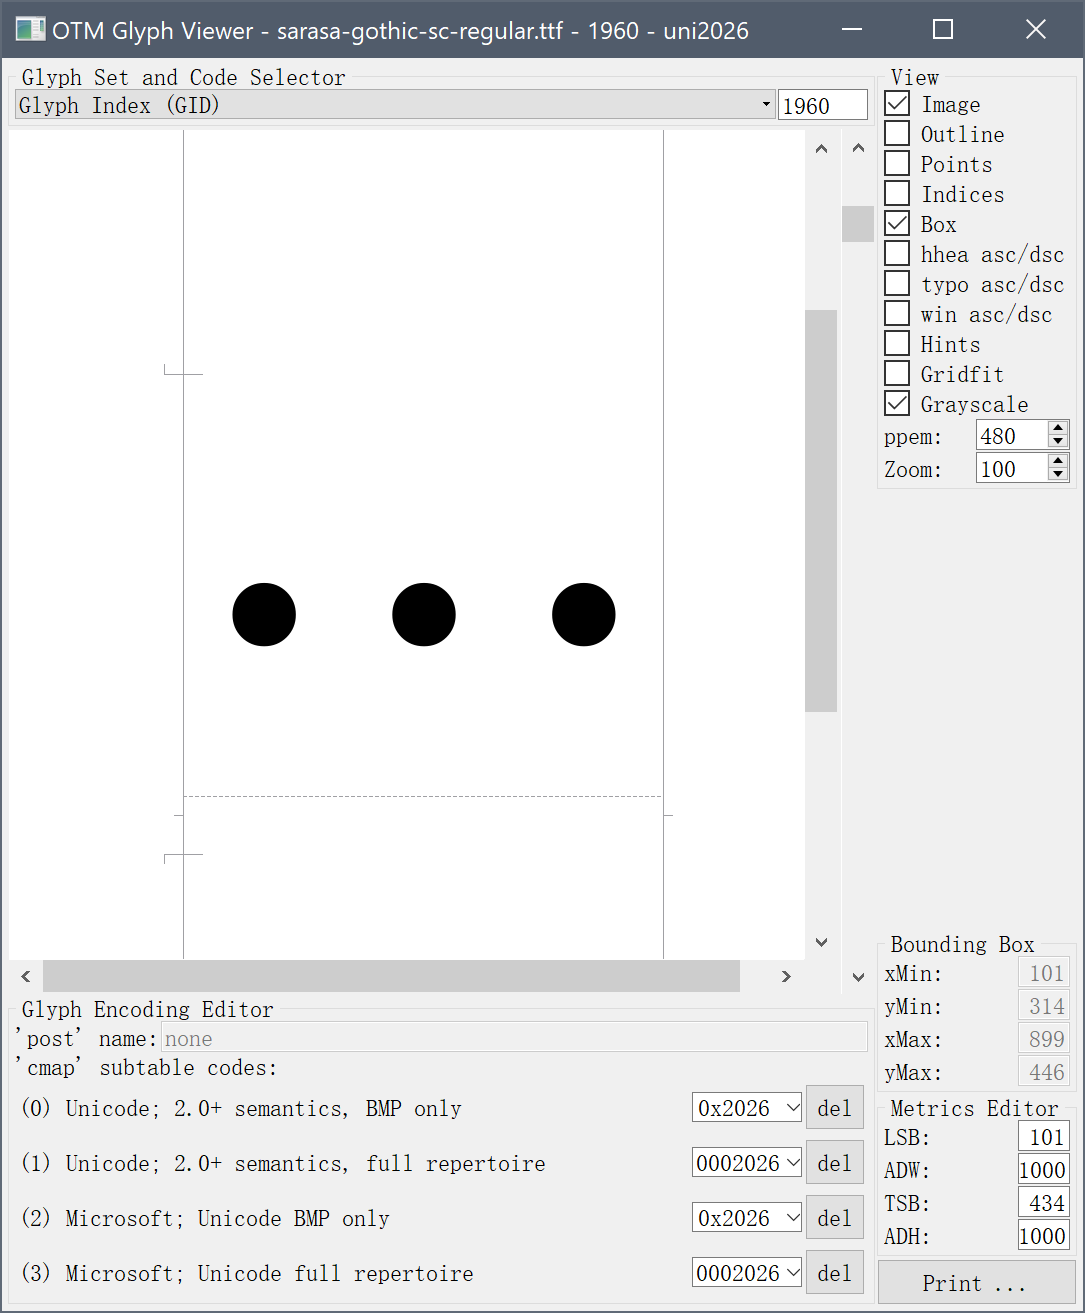
Task: Click the ppem value field
Action: pyautogui.click(x=1012, y=435)
